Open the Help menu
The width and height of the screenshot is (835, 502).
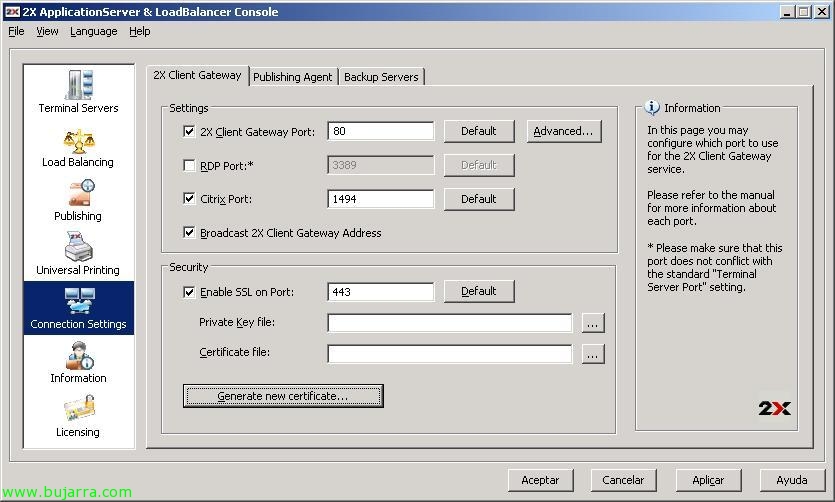click(x=140, y=31)
